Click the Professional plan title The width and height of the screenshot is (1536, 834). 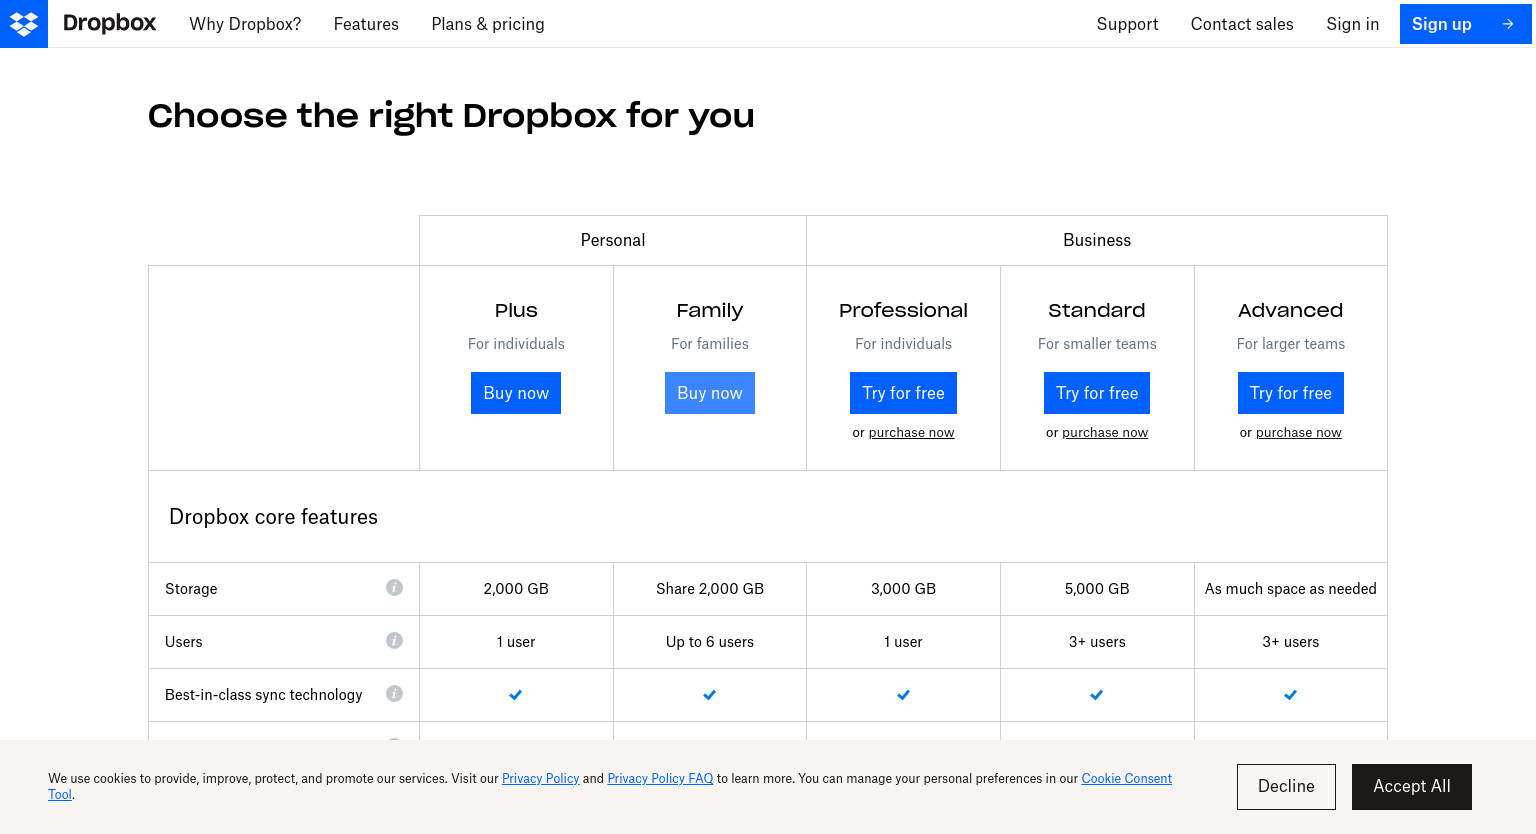tap(903, 310)
